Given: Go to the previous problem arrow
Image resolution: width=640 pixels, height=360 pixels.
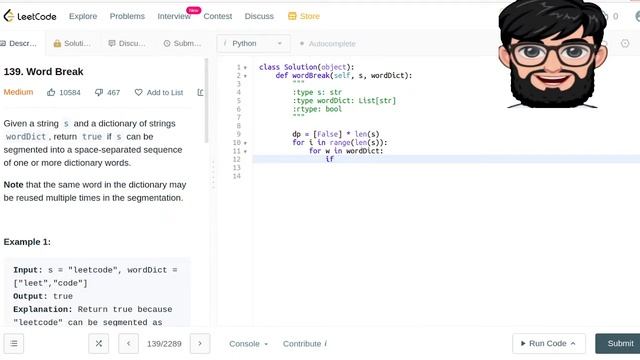Looking at the screenshot, I should pos(129,344).
